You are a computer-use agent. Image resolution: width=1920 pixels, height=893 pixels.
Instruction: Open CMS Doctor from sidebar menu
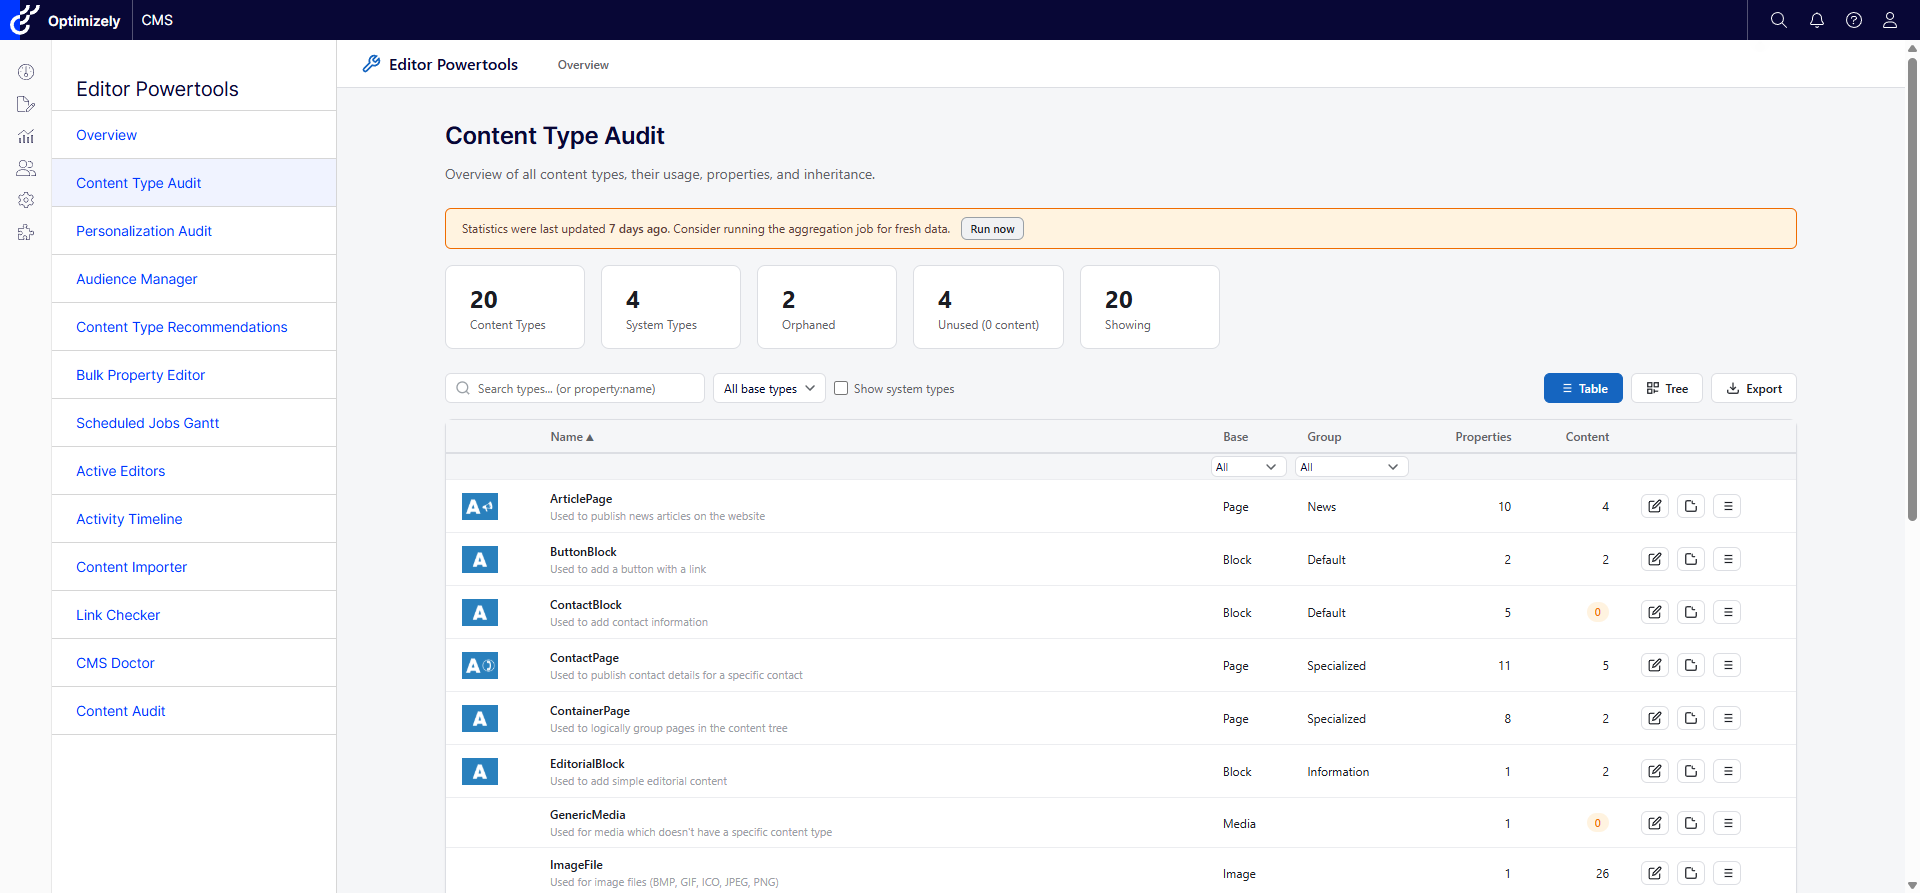[x=115, y=663]
